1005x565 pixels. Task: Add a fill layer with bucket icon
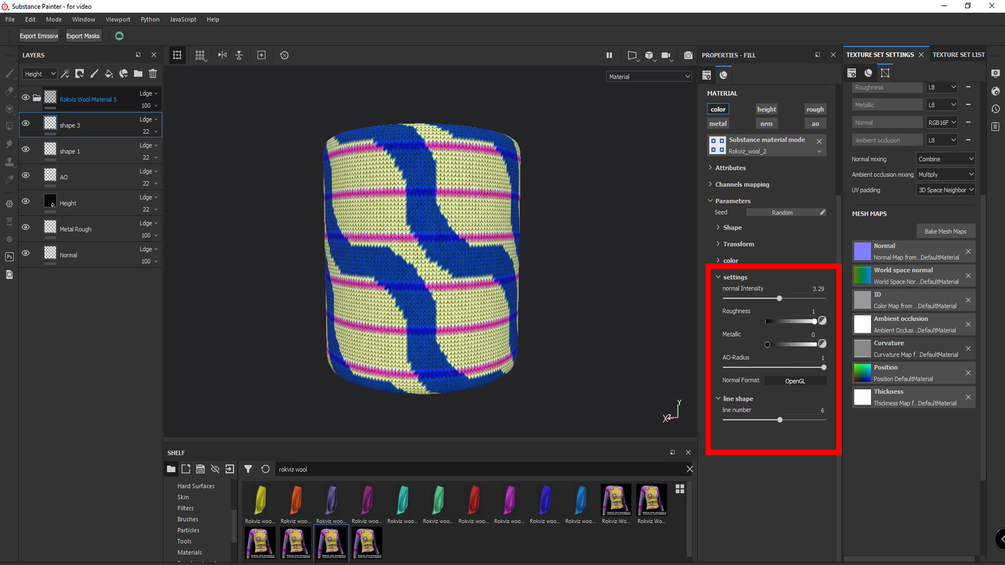pyautogui.click(x=109, y=74)
